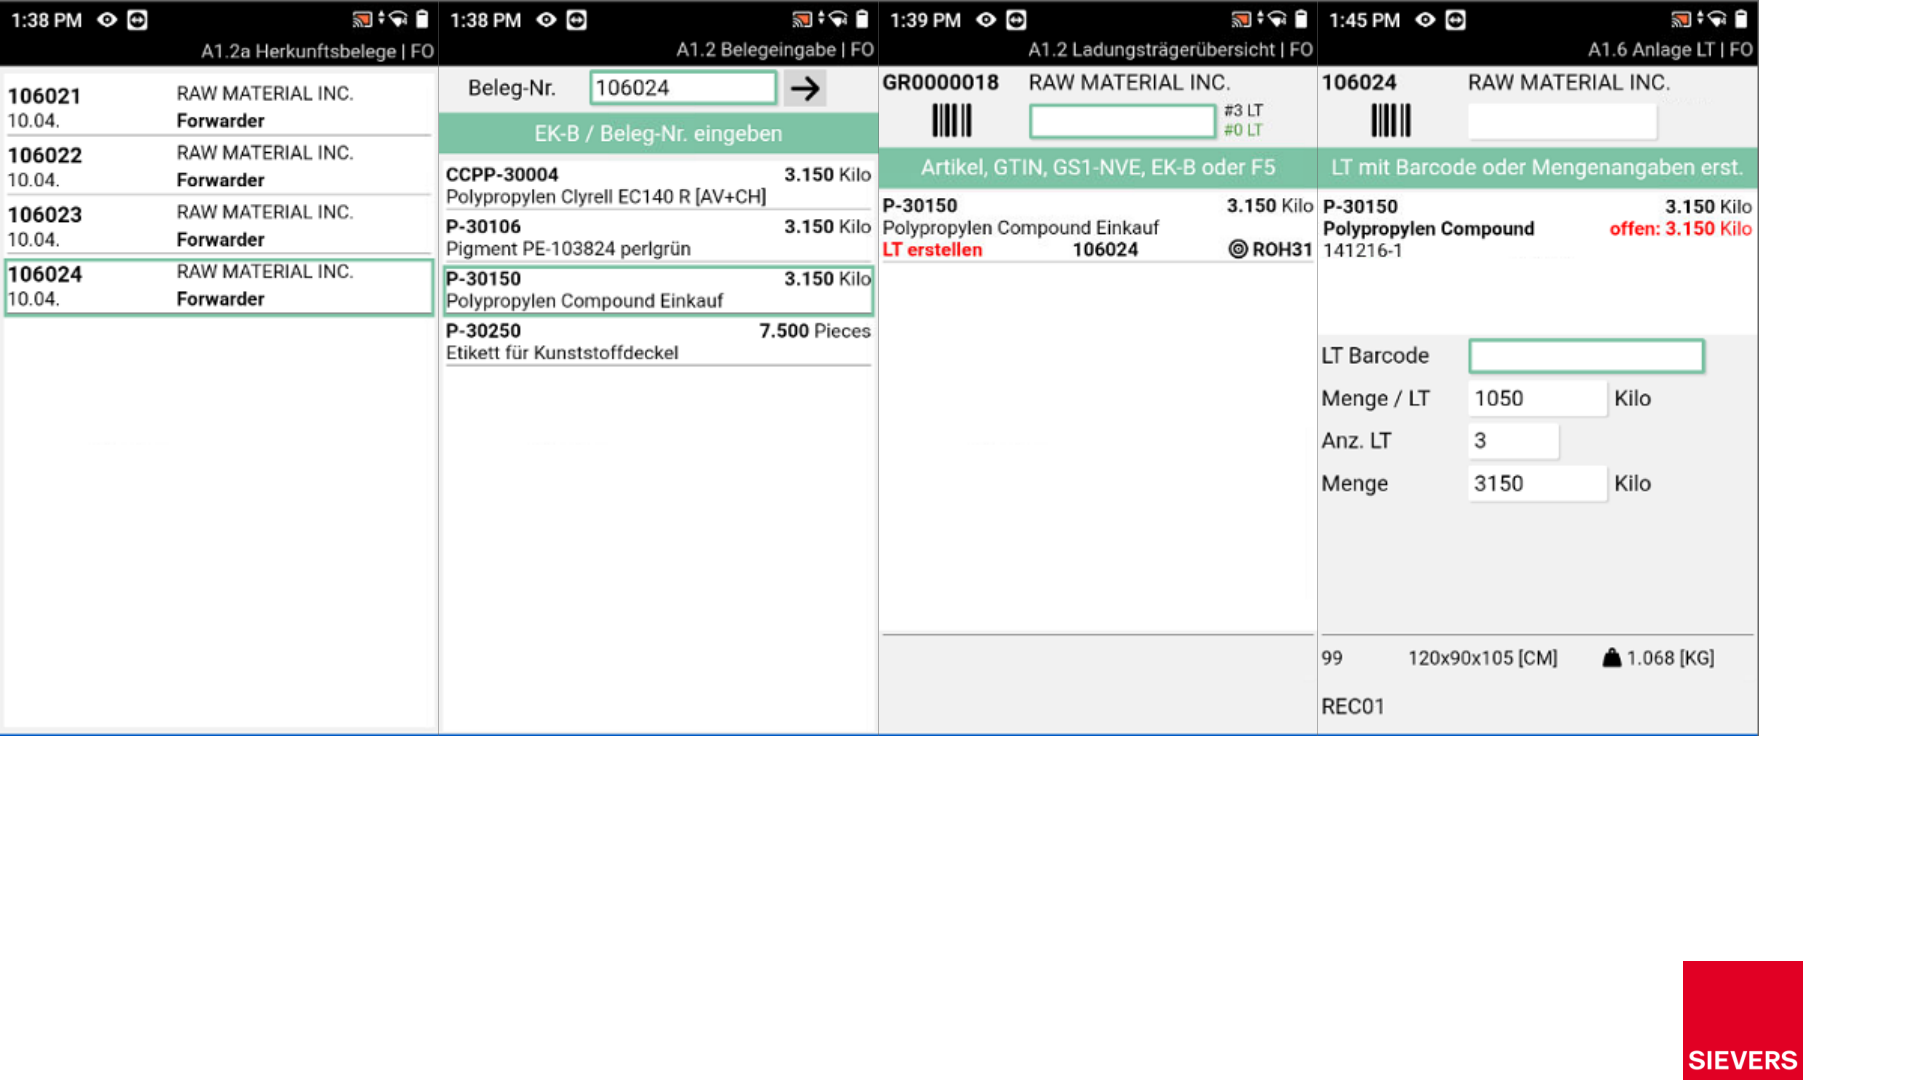The image size is (1920, 1080).
Task: Click the target icon beside ROH31
Action: [1238, 249]
